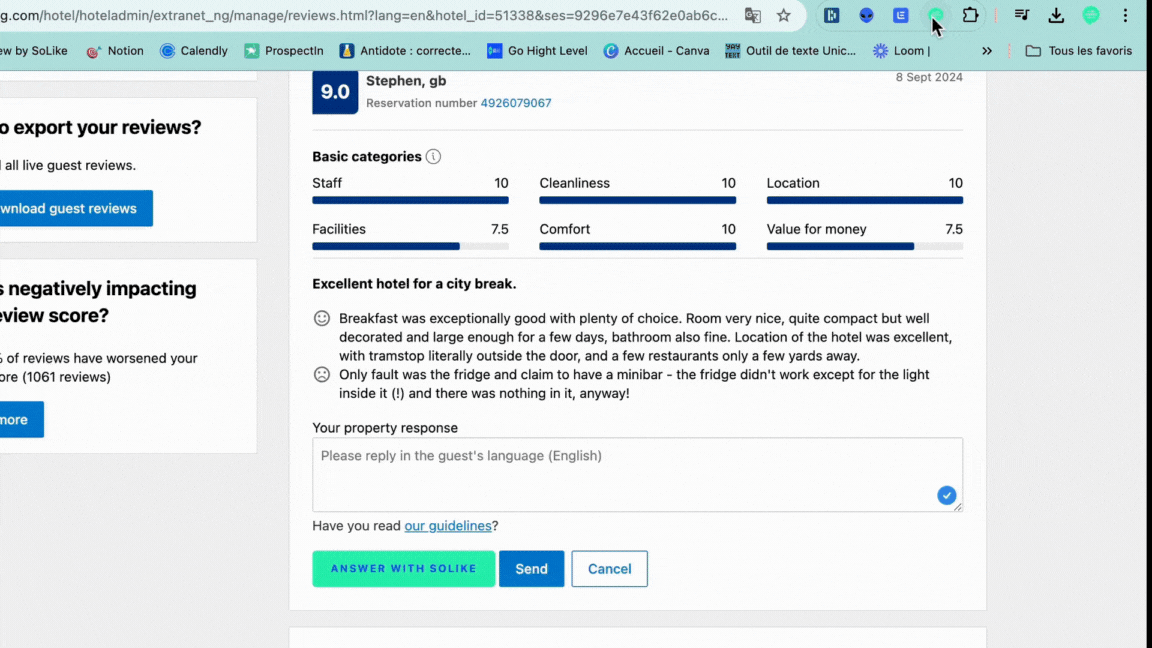Click the info icon beside Basic categories

[433, 157]
